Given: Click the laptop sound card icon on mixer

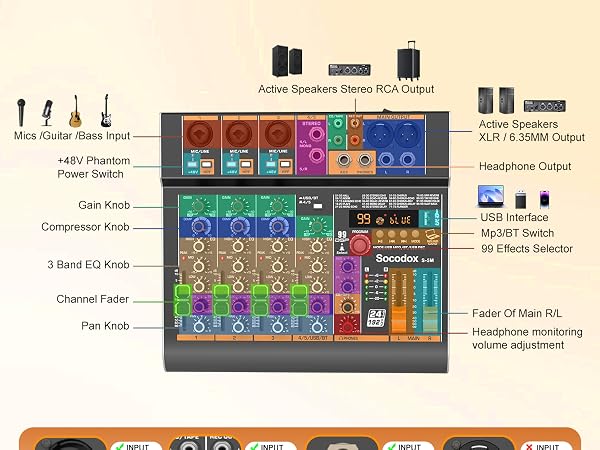Looking at the screenshot, I should click(432, 235).
